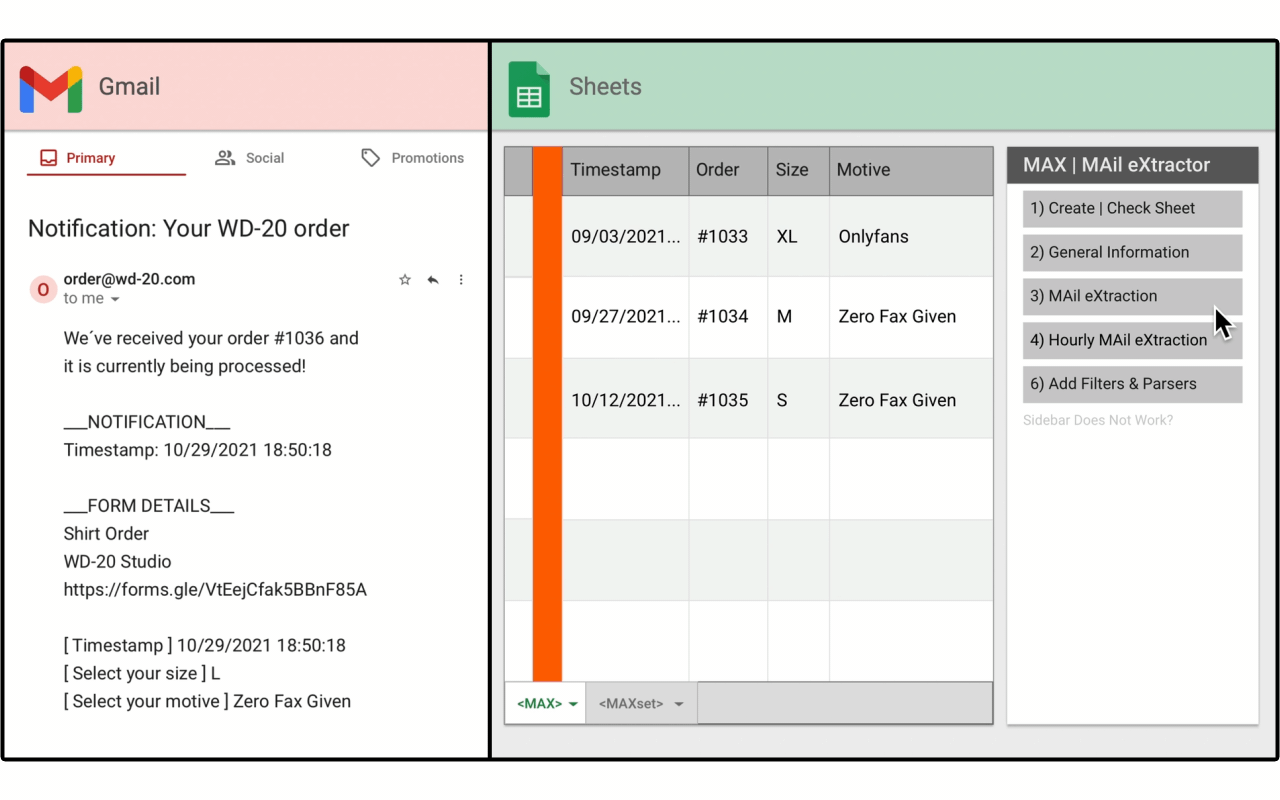
Task: Open the <MAX> sheet tab dropdown arrow
Action: tap(573, 704)
